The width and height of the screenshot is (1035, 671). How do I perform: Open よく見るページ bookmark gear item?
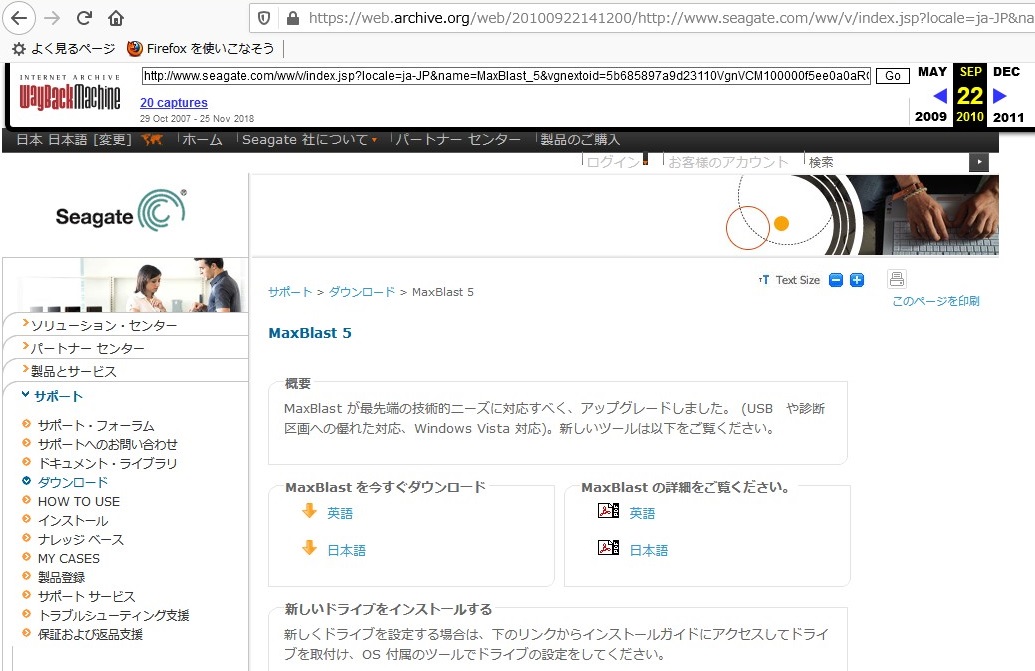coord(63,48)
